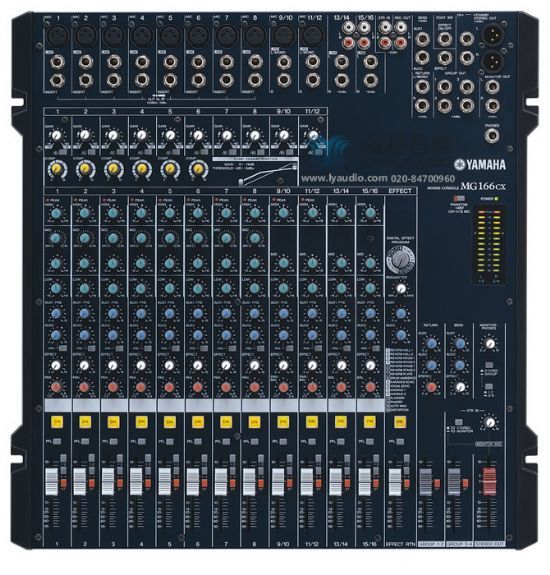Viewport: 550px width, 575px height.
Task: Click the EFFECT RTN fader
Action: [x=395, y=481]
